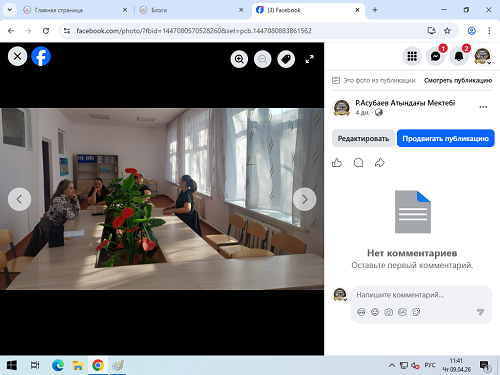Zoom out of the photo
The height and width of the screenshot is (375, 500).
point(263,59)
